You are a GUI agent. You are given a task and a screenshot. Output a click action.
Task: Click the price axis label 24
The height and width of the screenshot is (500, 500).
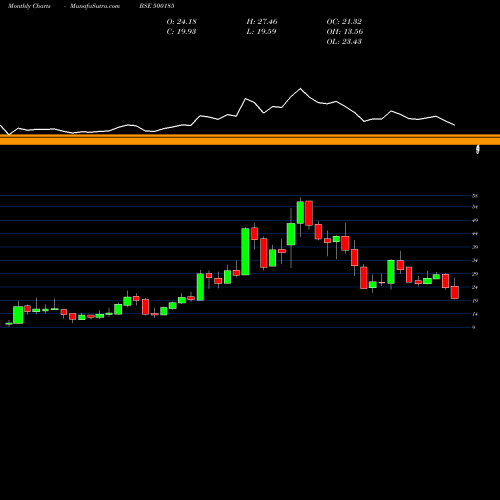(475, 287)
